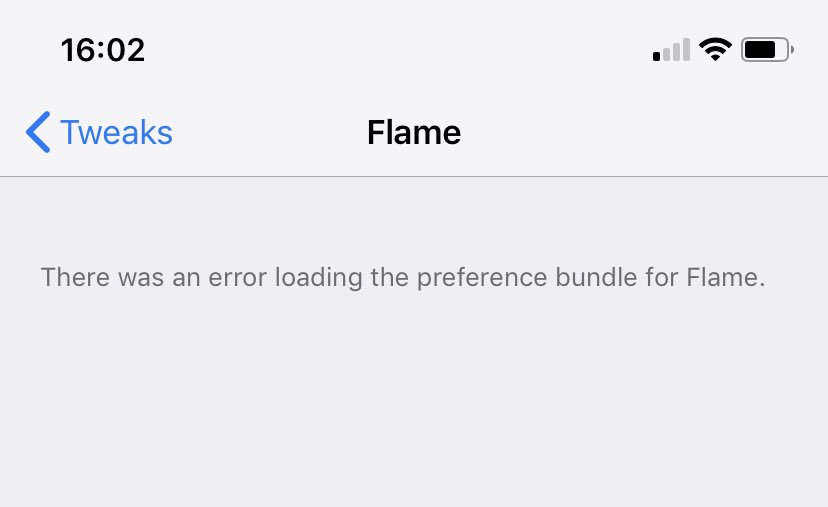828x507 pixels.
Task: Tap the blue back chevron arrow
Action: click(38, 132)
